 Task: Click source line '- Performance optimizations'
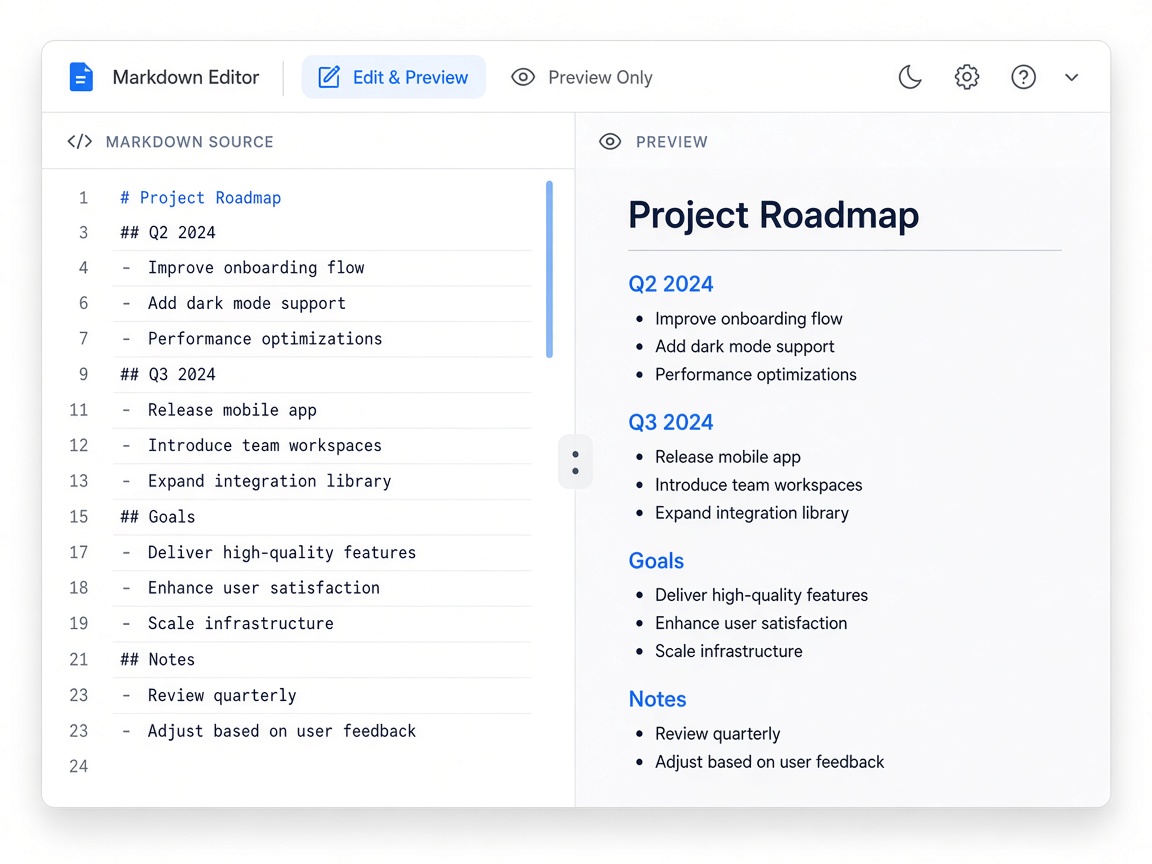click(252, 339)
